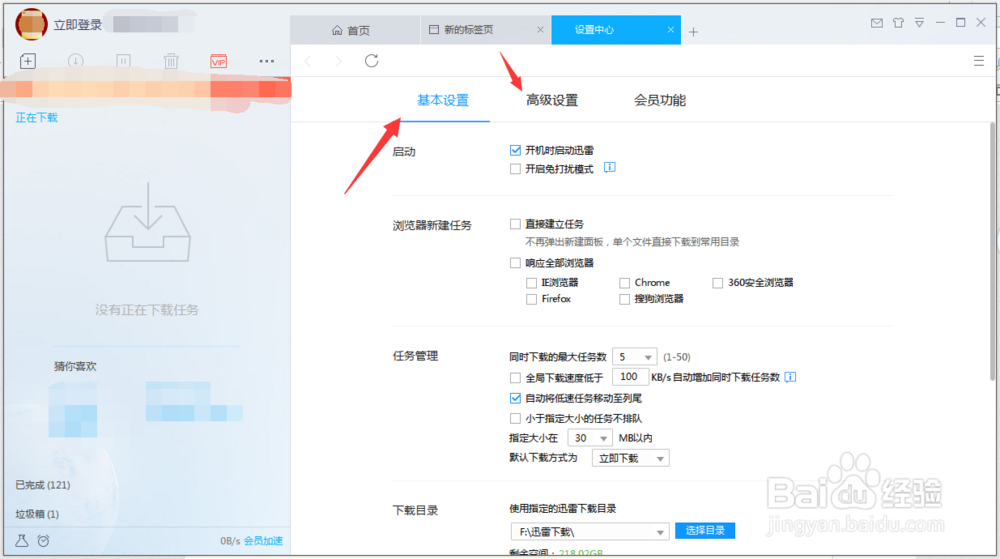Close the 新的标签页 tab
This screenshot has height=559, width=1000.
pos(540,30)
